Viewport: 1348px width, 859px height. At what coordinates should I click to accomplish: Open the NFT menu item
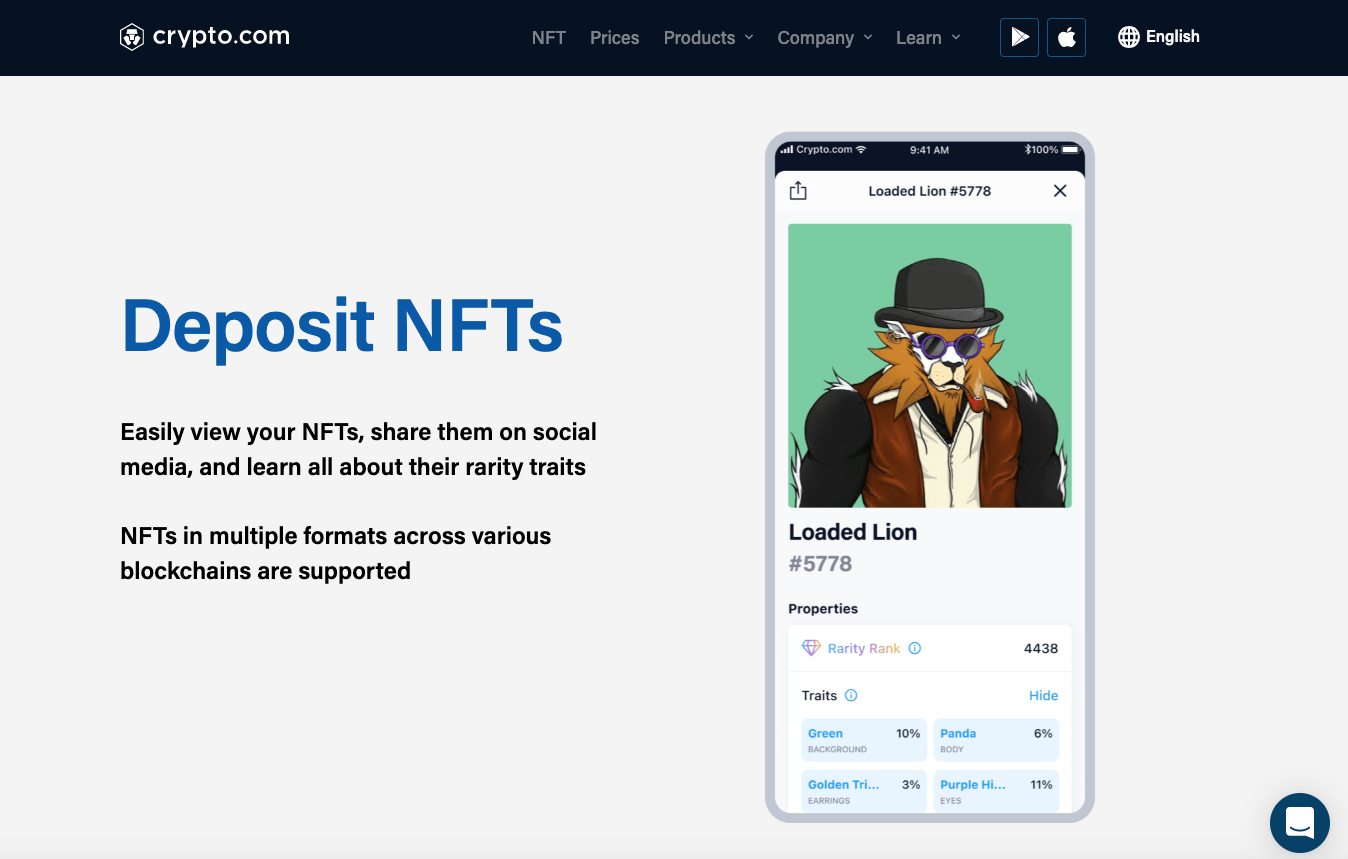click(x=549, y=38)
